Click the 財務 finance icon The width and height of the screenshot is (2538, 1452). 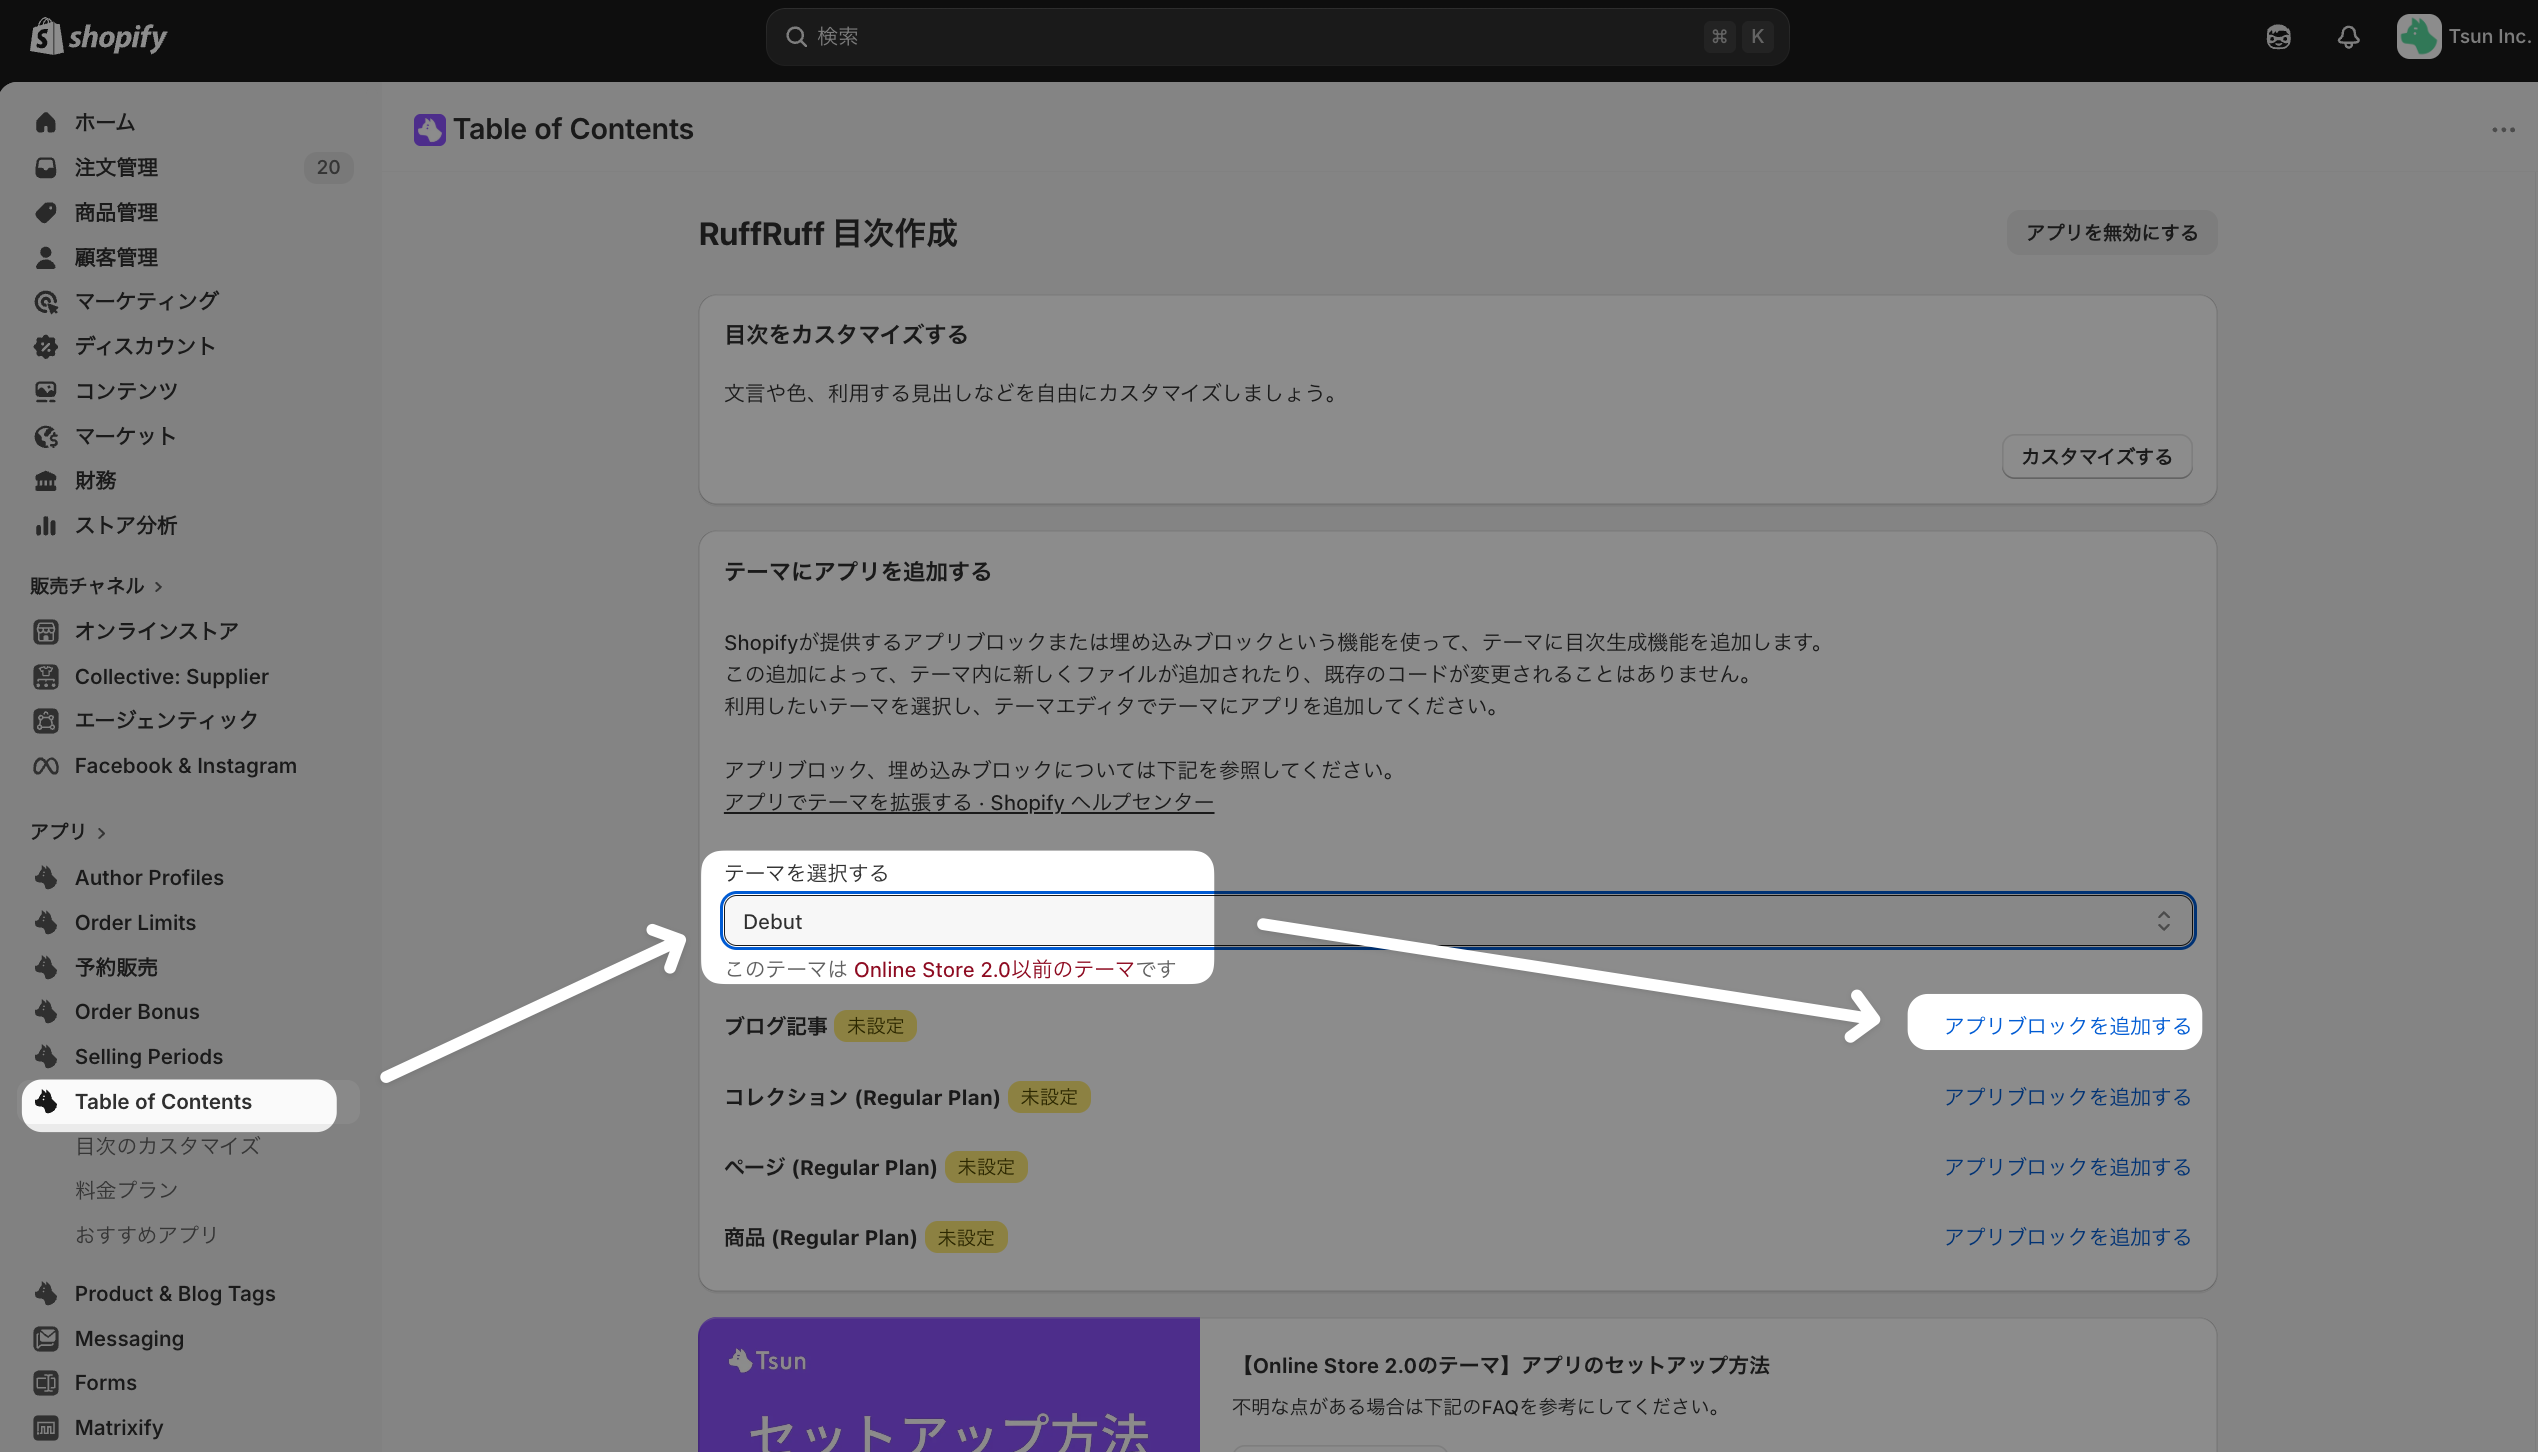(46, 481)
